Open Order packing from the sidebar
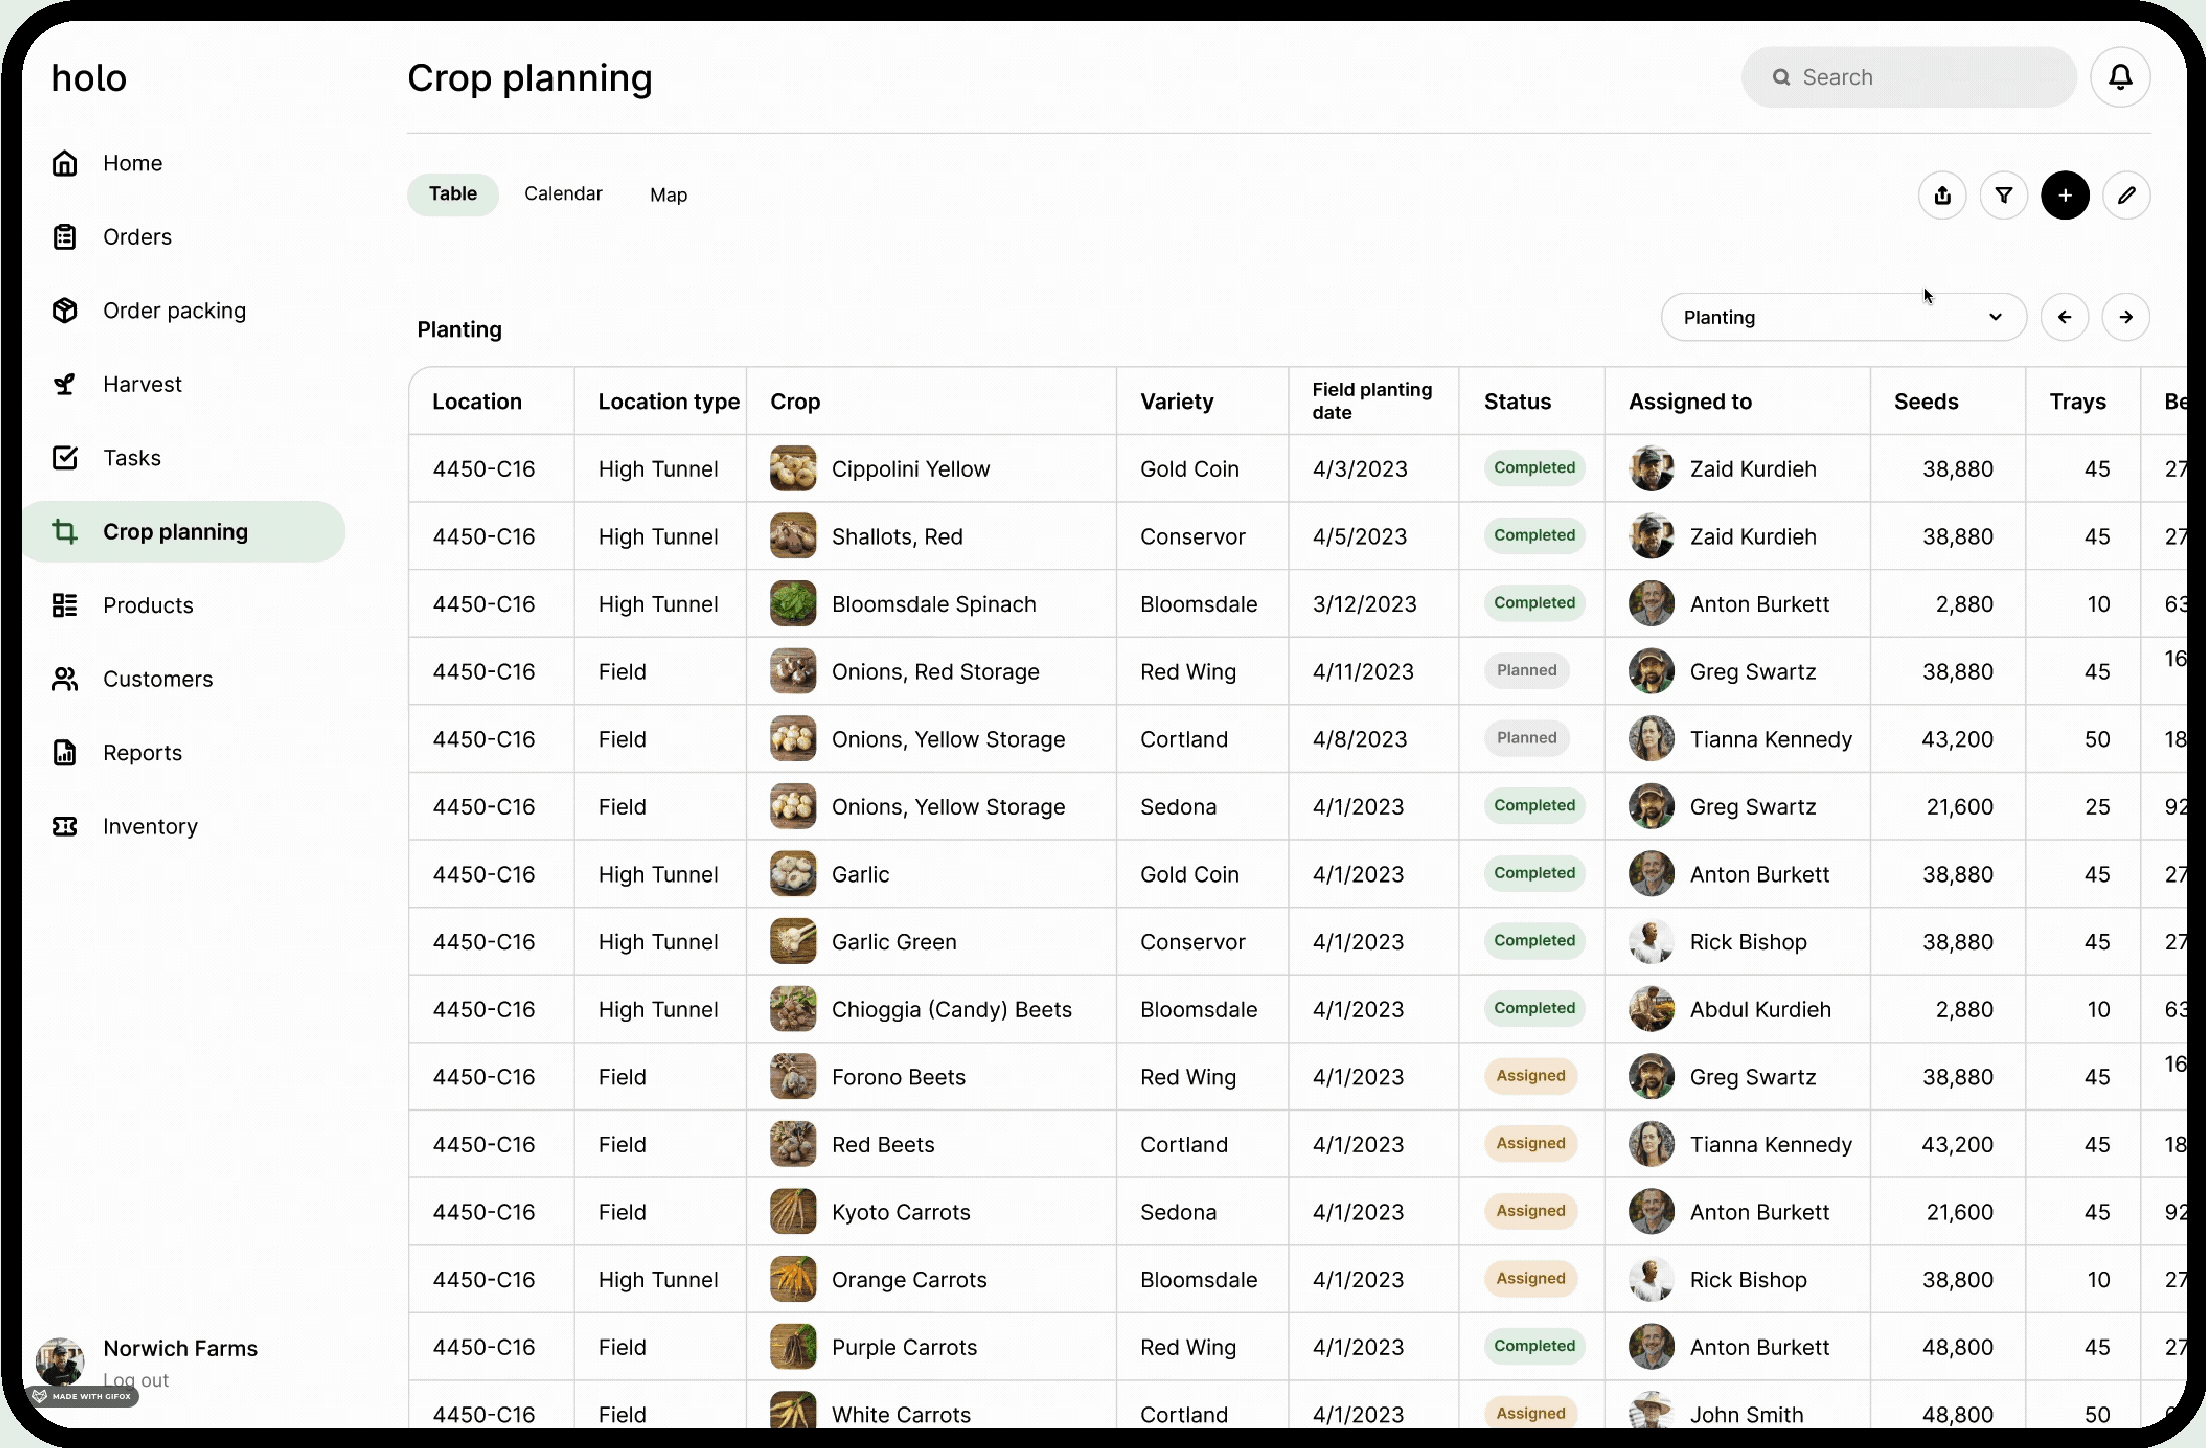This screenshot has height=1448, width=2206. [x=174, y=310]
